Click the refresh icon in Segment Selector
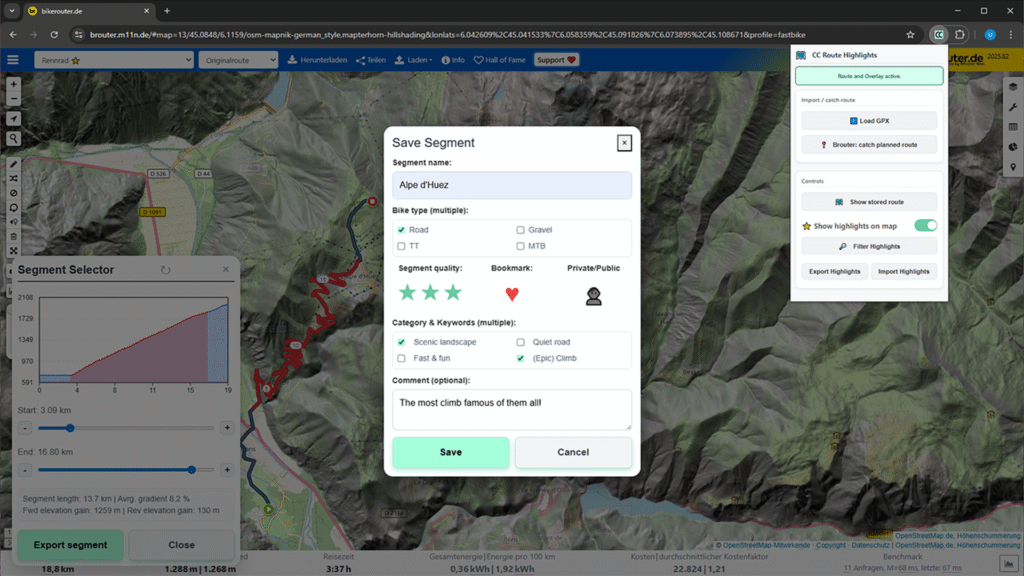 coord(166,270)
